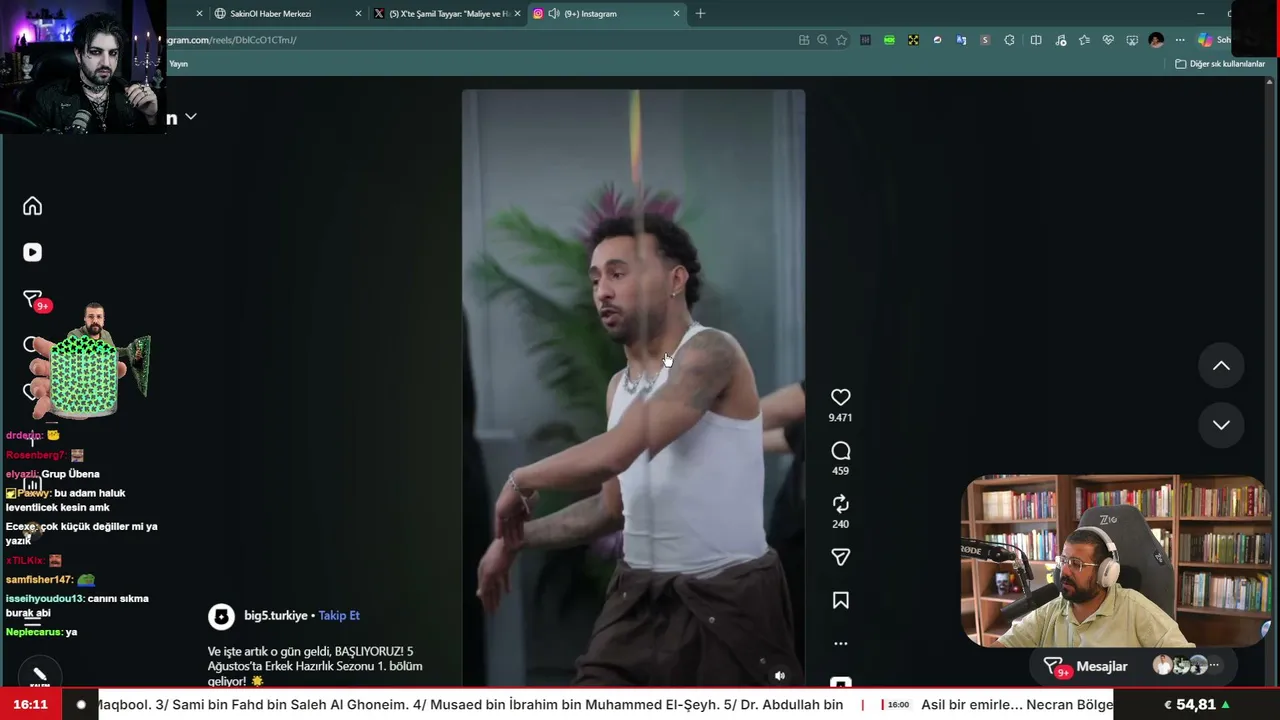
Task: Open the big5.turkiye profile link
Action: click(x=276, y=616)
